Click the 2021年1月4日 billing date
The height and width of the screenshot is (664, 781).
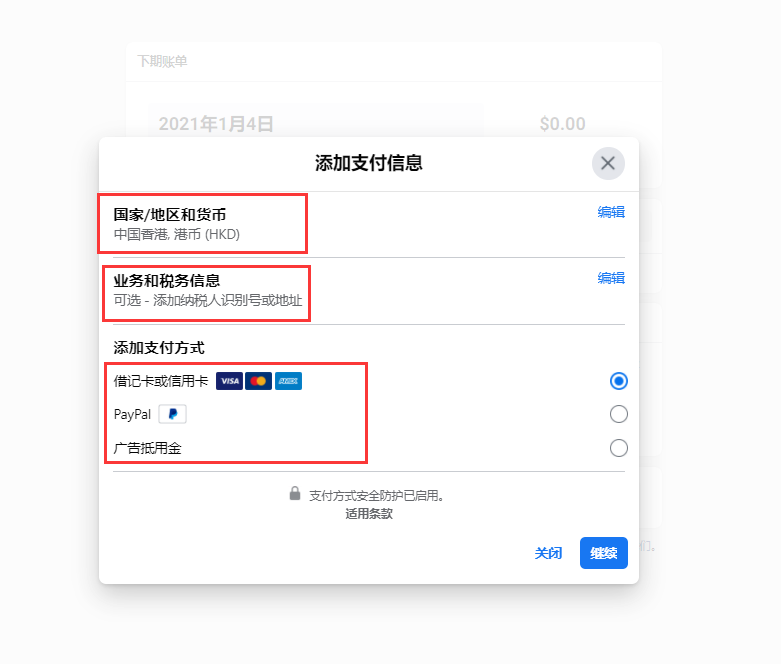coord(216,124)
